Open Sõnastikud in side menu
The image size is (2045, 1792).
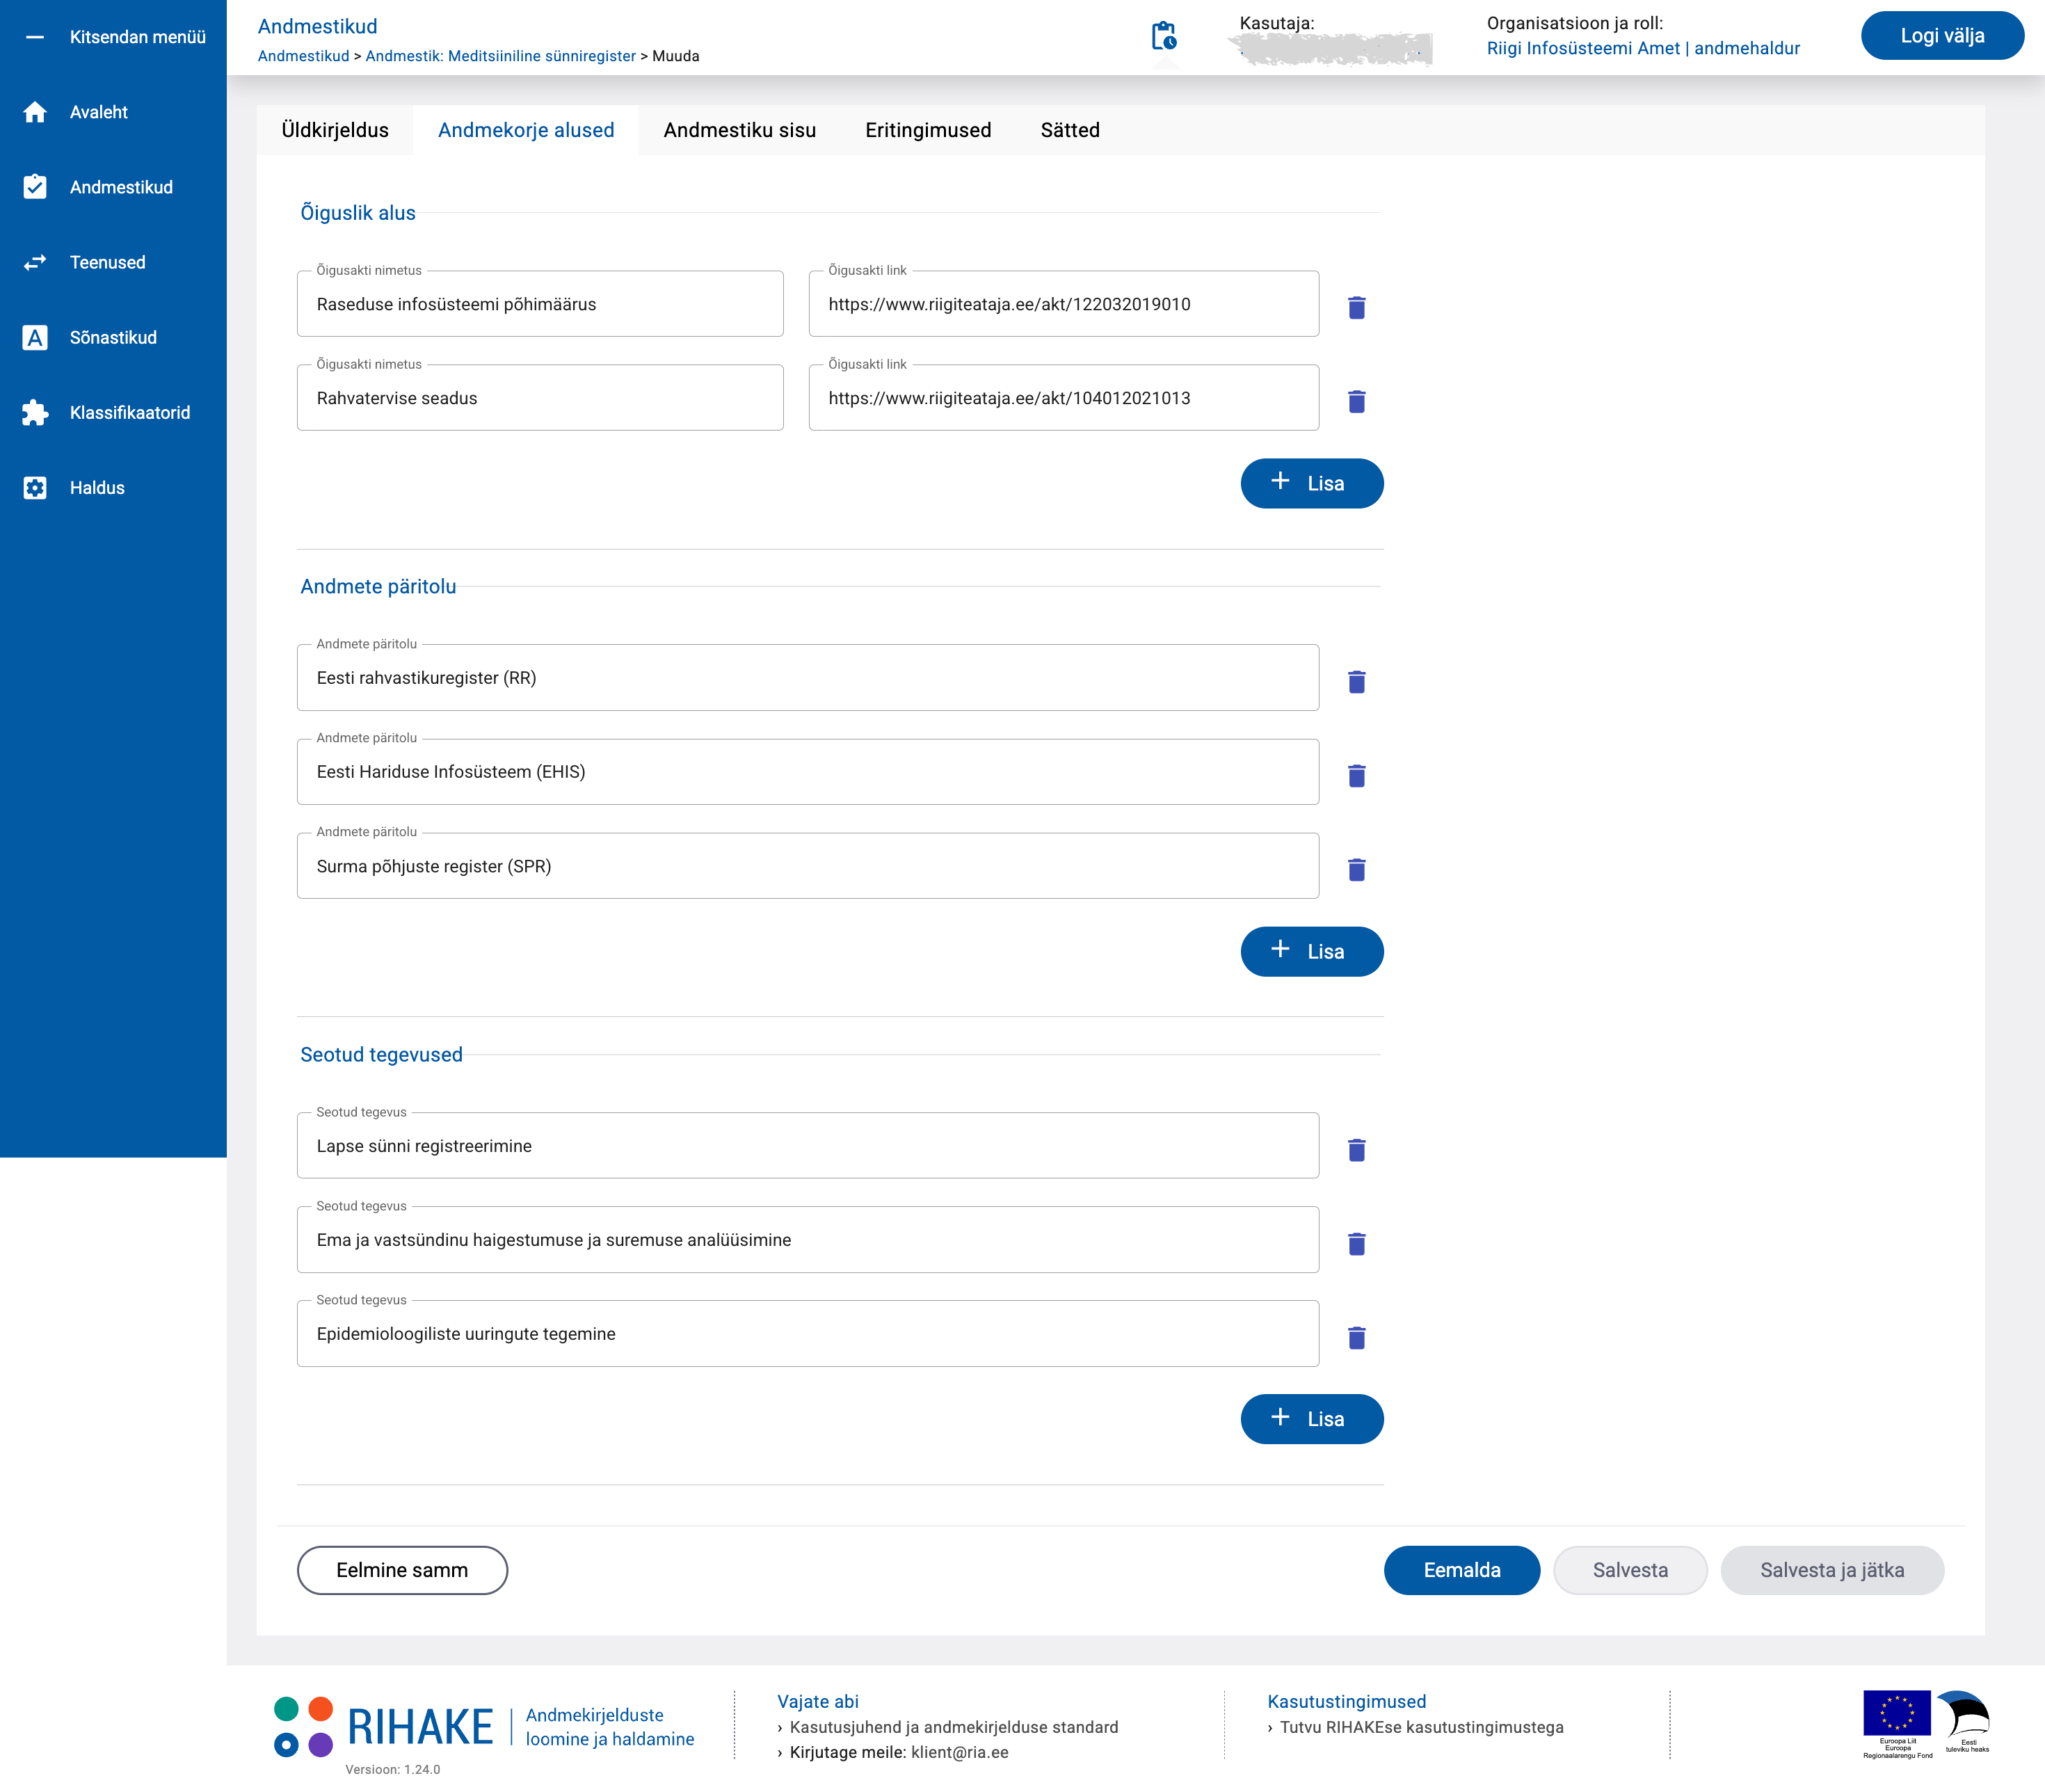click(113, 338)
